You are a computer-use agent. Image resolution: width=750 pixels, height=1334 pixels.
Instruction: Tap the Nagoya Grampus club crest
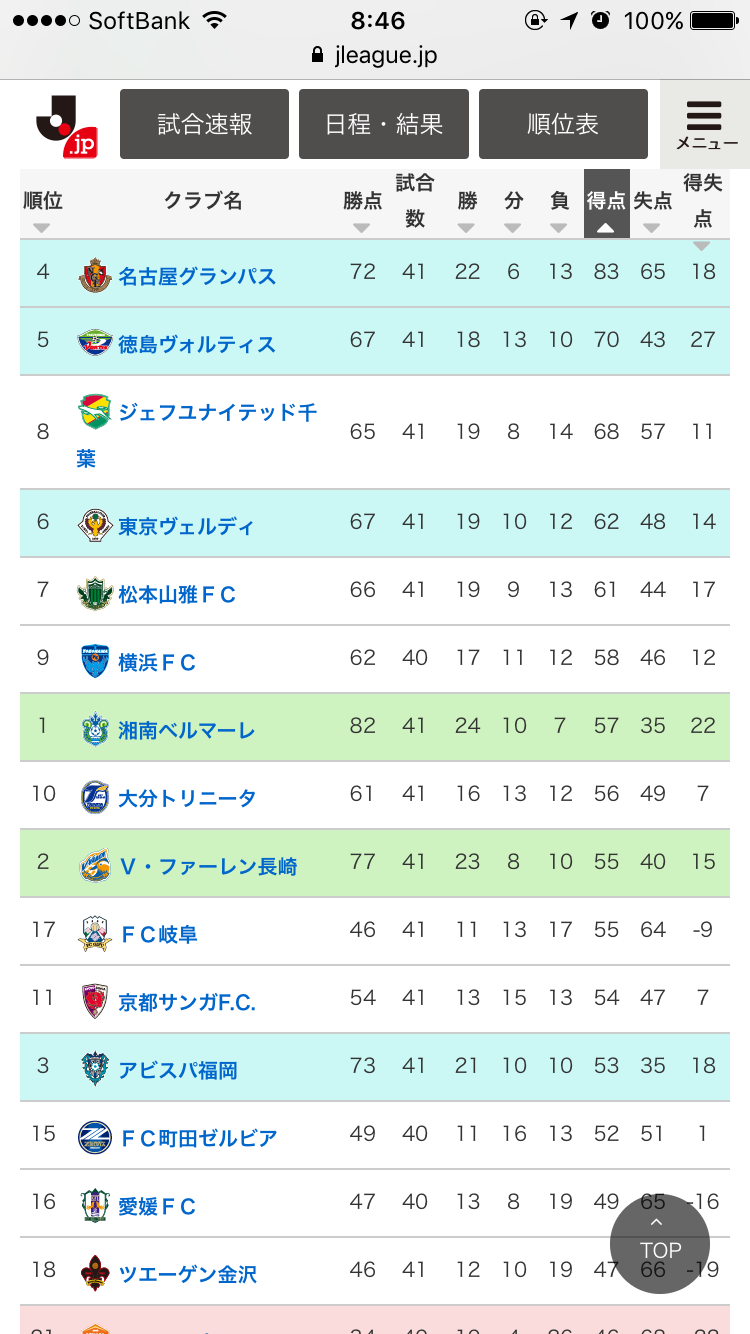(x=95, y=275)
